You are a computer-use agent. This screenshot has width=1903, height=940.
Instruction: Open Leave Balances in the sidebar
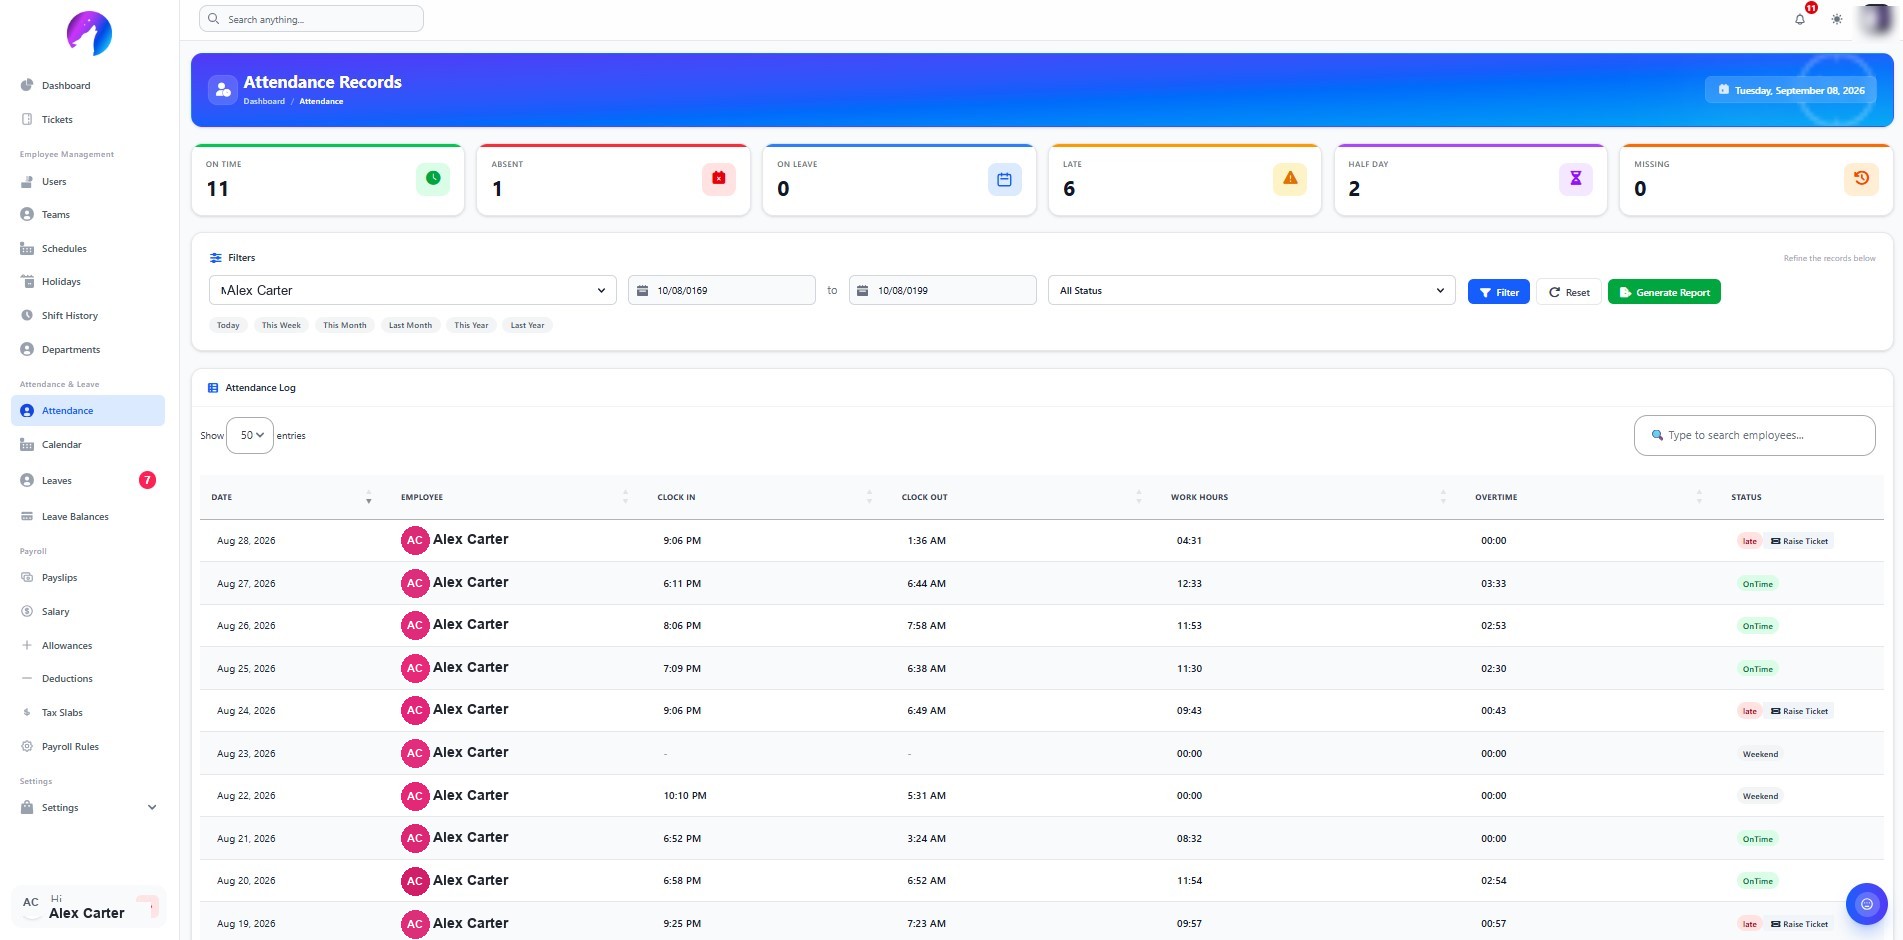[88, 516]
